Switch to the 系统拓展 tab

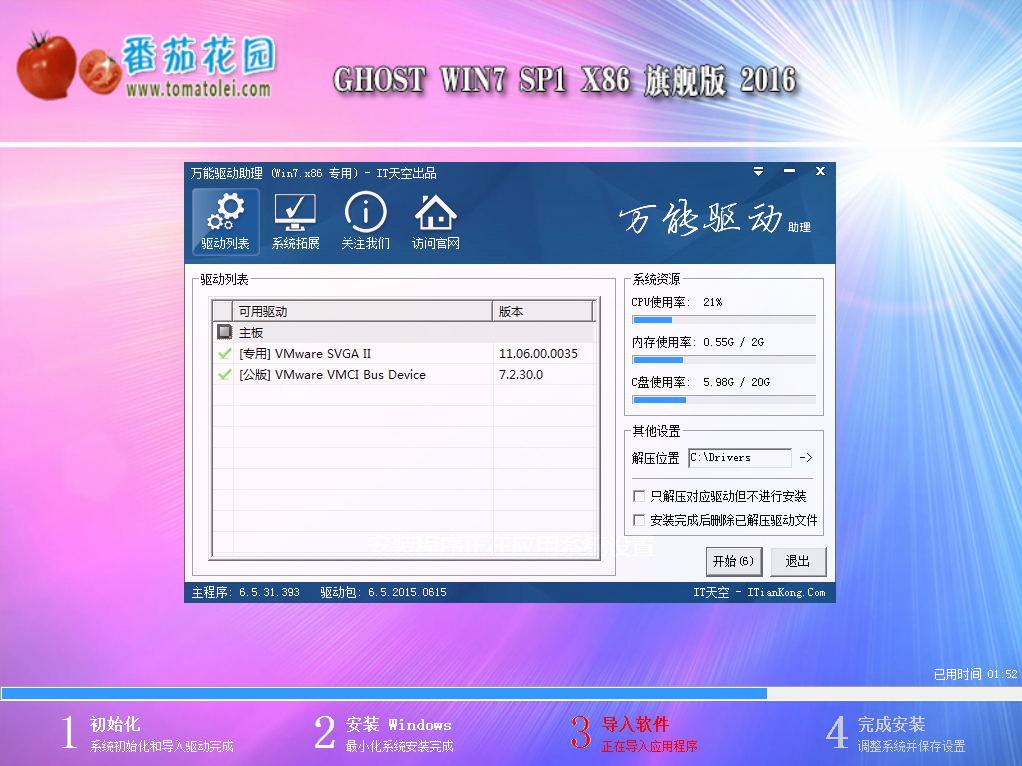(x=295, y=222)
